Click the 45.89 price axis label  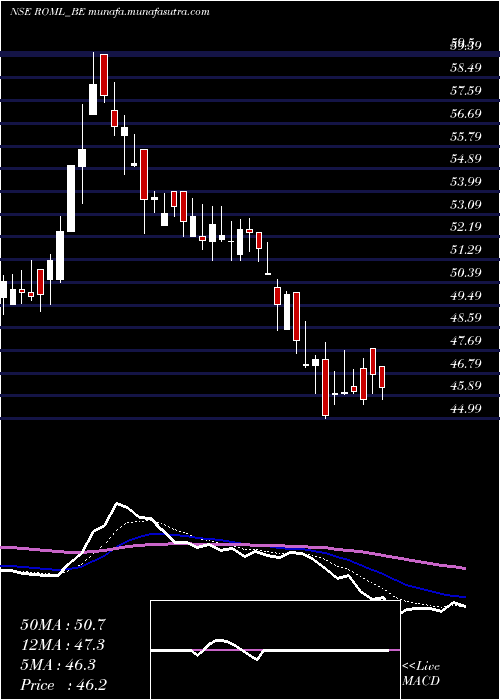(x=466, y=386)
